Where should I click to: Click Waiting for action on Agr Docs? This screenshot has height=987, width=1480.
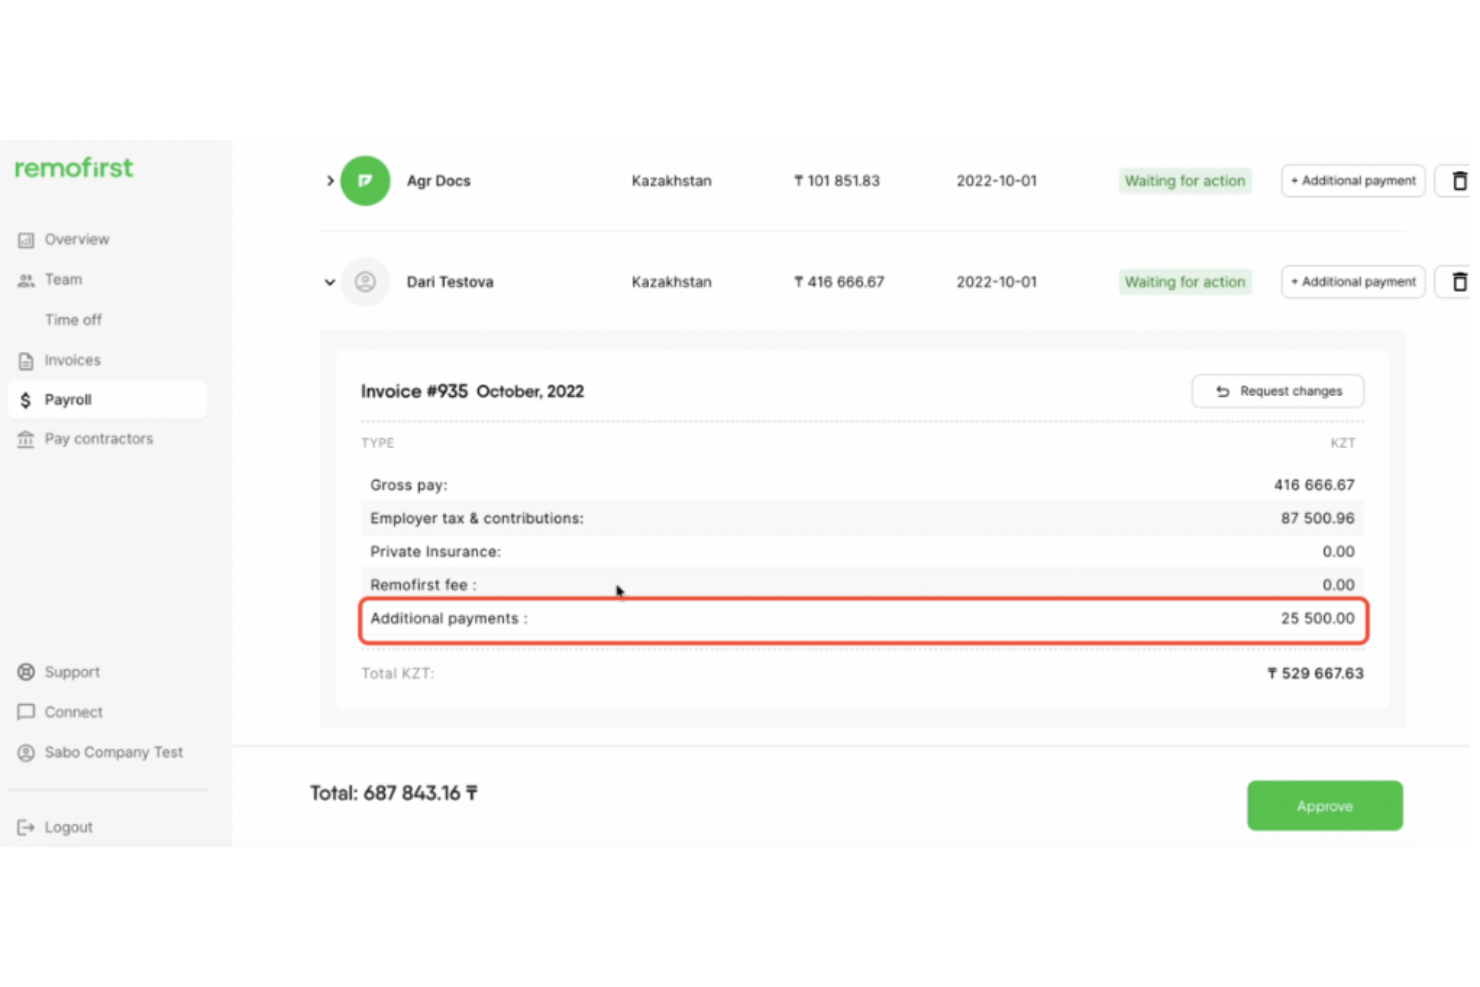[1184, 180]
